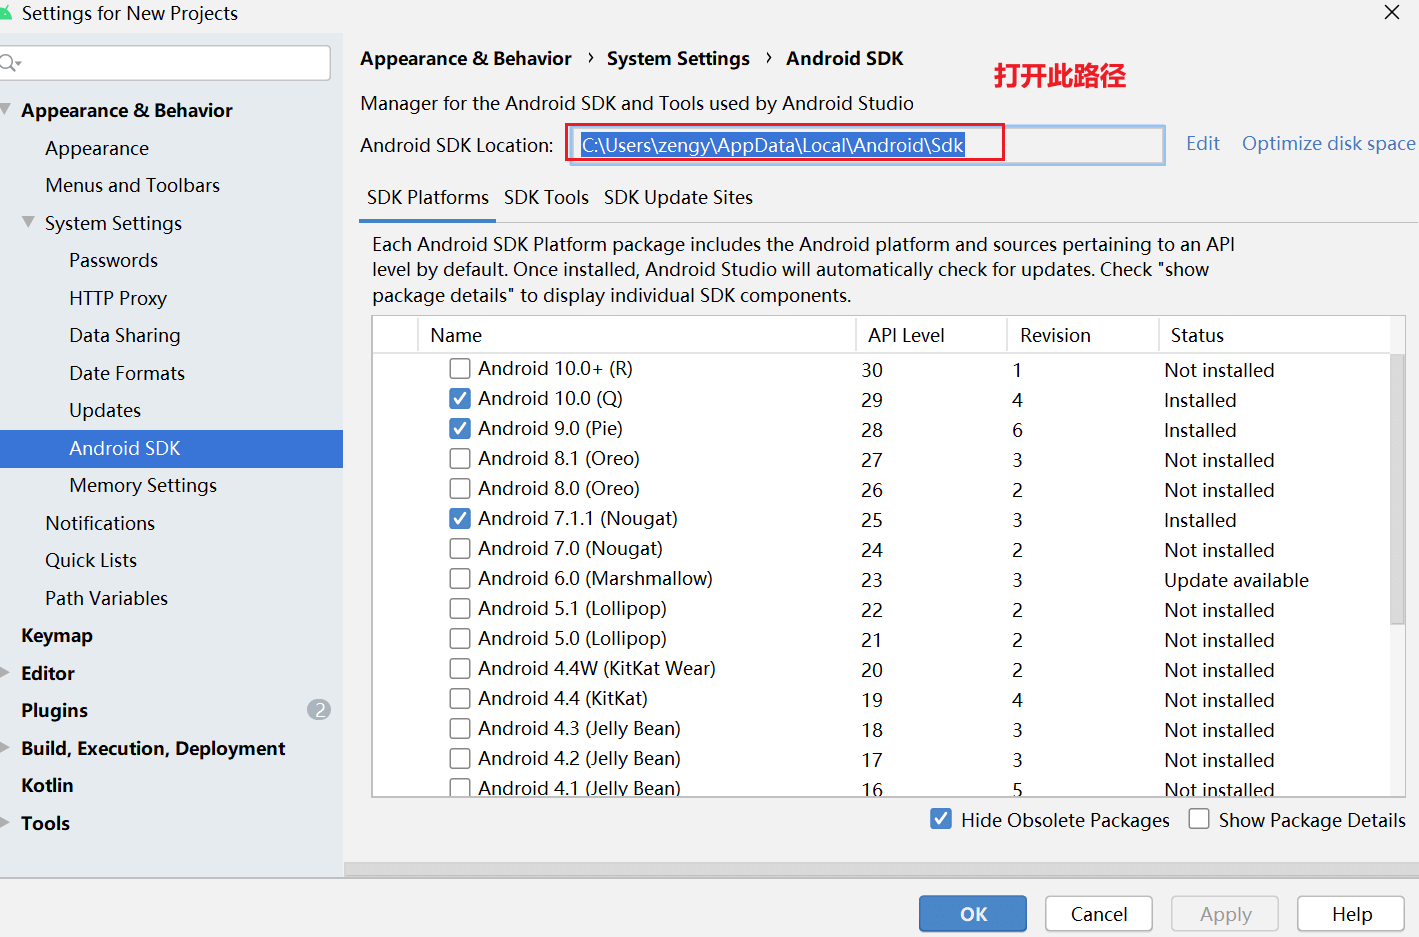The width and height of the screenshot is (1419, 937).
Task: Open HTTP Proxy settings page
Action: 118,298
